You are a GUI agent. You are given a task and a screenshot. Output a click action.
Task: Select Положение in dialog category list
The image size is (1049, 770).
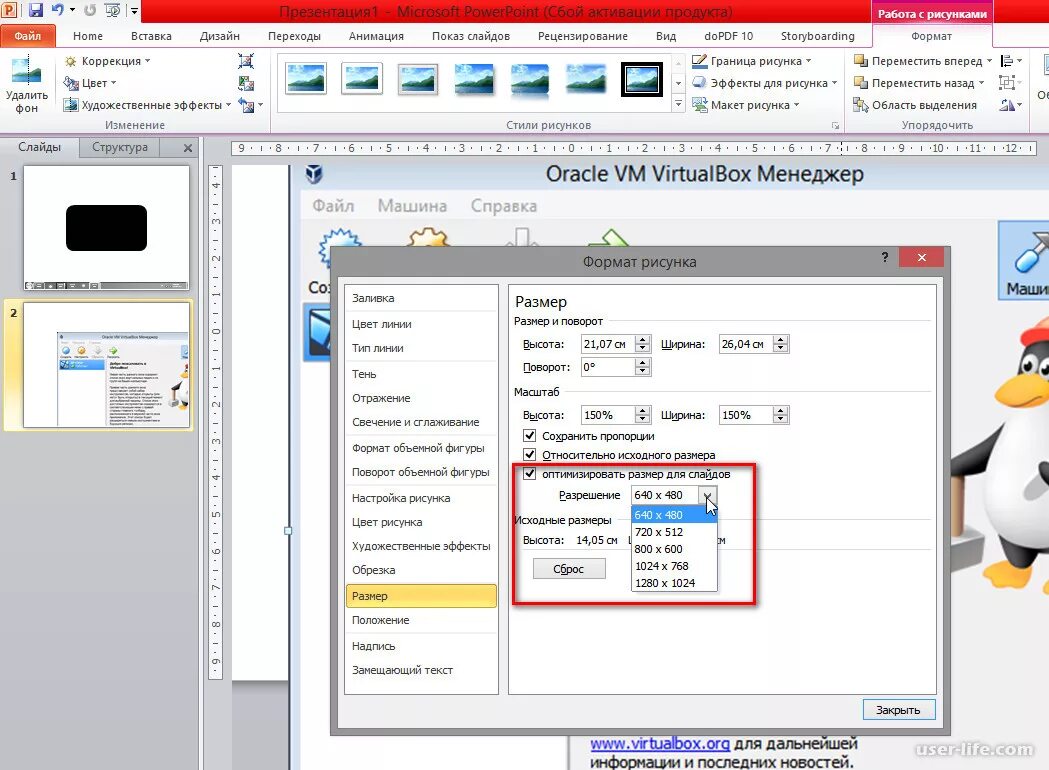click(x=421, y=620)
